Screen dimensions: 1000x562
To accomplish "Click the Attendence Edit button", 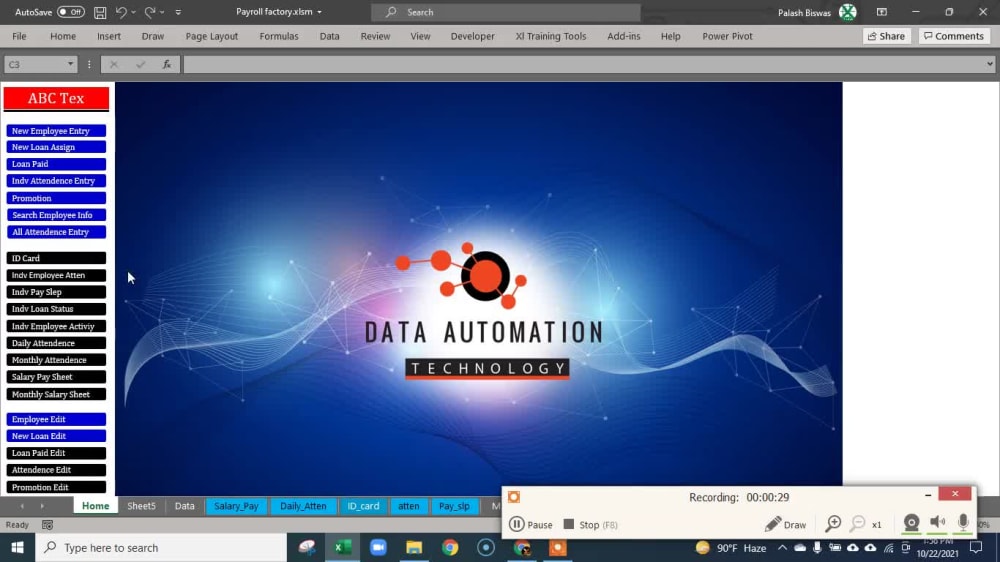I will (56, 470).
